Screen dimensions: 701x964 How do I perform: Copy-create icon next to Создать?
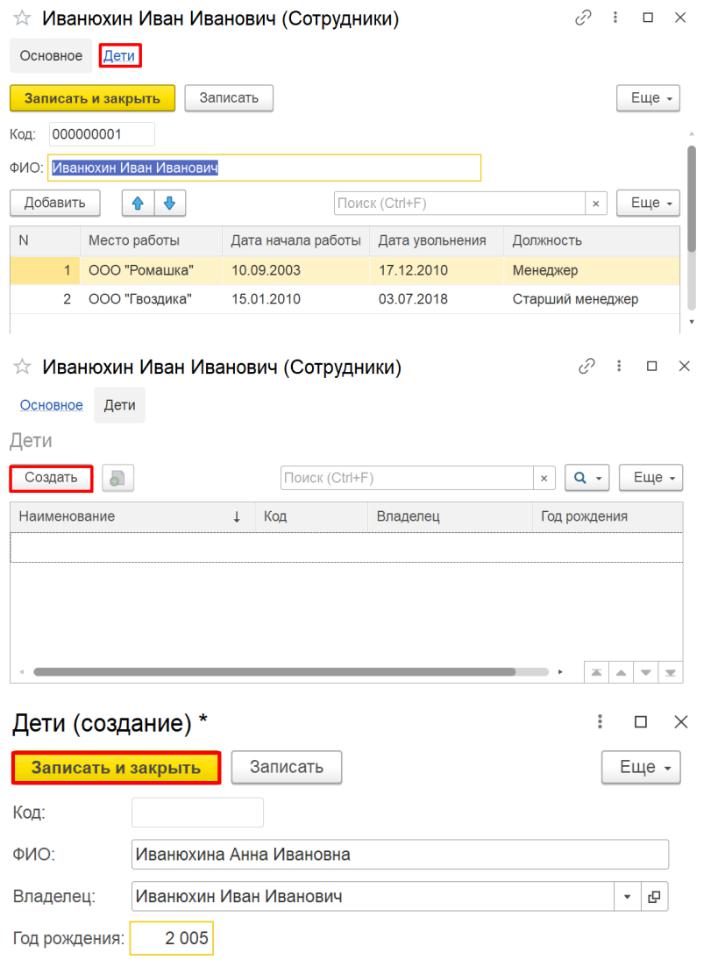click(x=117, y=478)
